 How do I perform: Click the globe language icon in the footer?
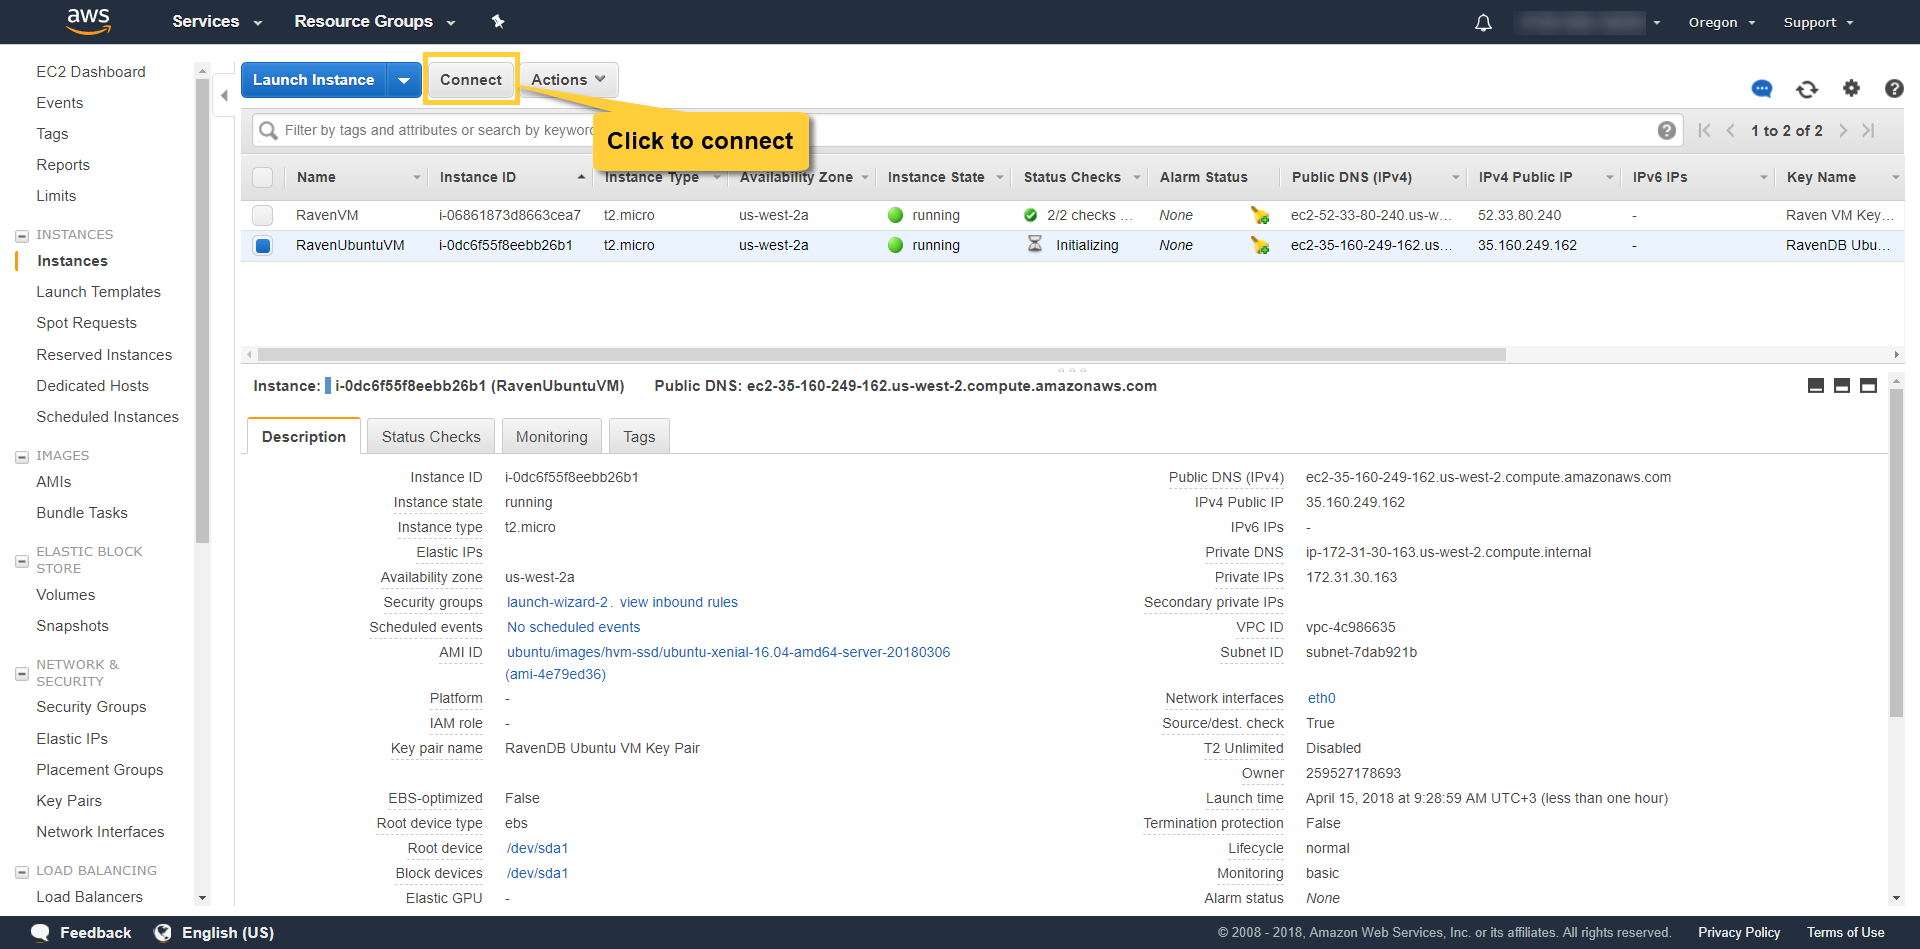click(162, 932)
